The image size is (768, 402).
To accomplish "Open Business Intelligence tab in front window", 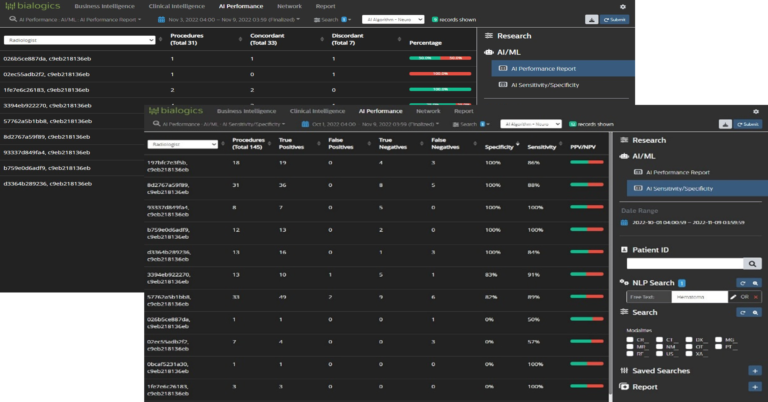I will 246,111.
